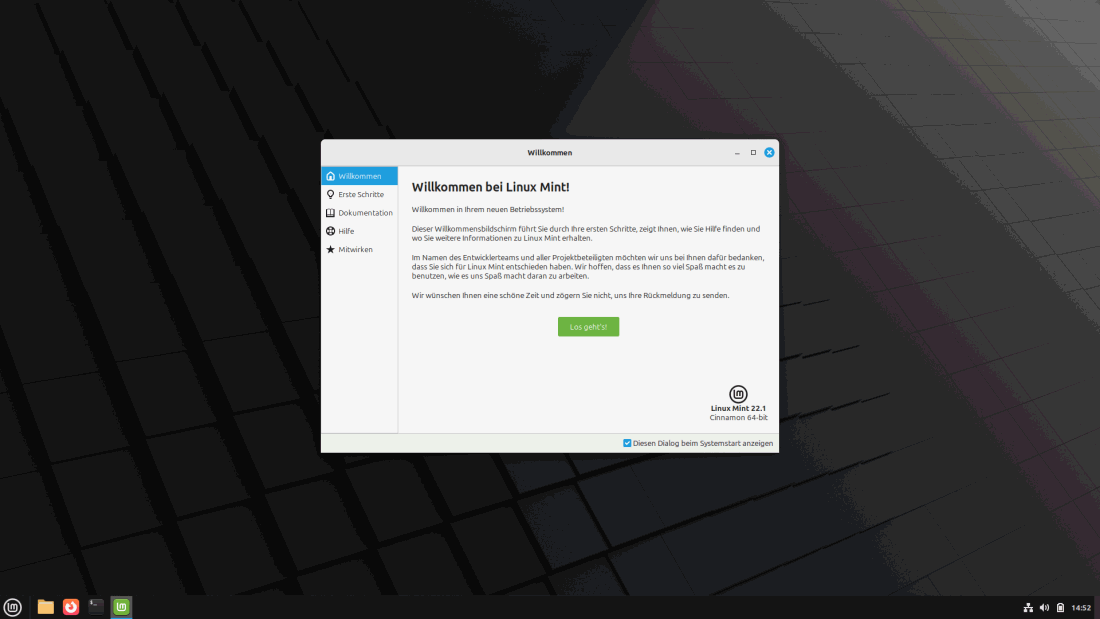Open the Linux Mint start menu
The height and width of the screenshot is (619, 1100).
(13, 607)
